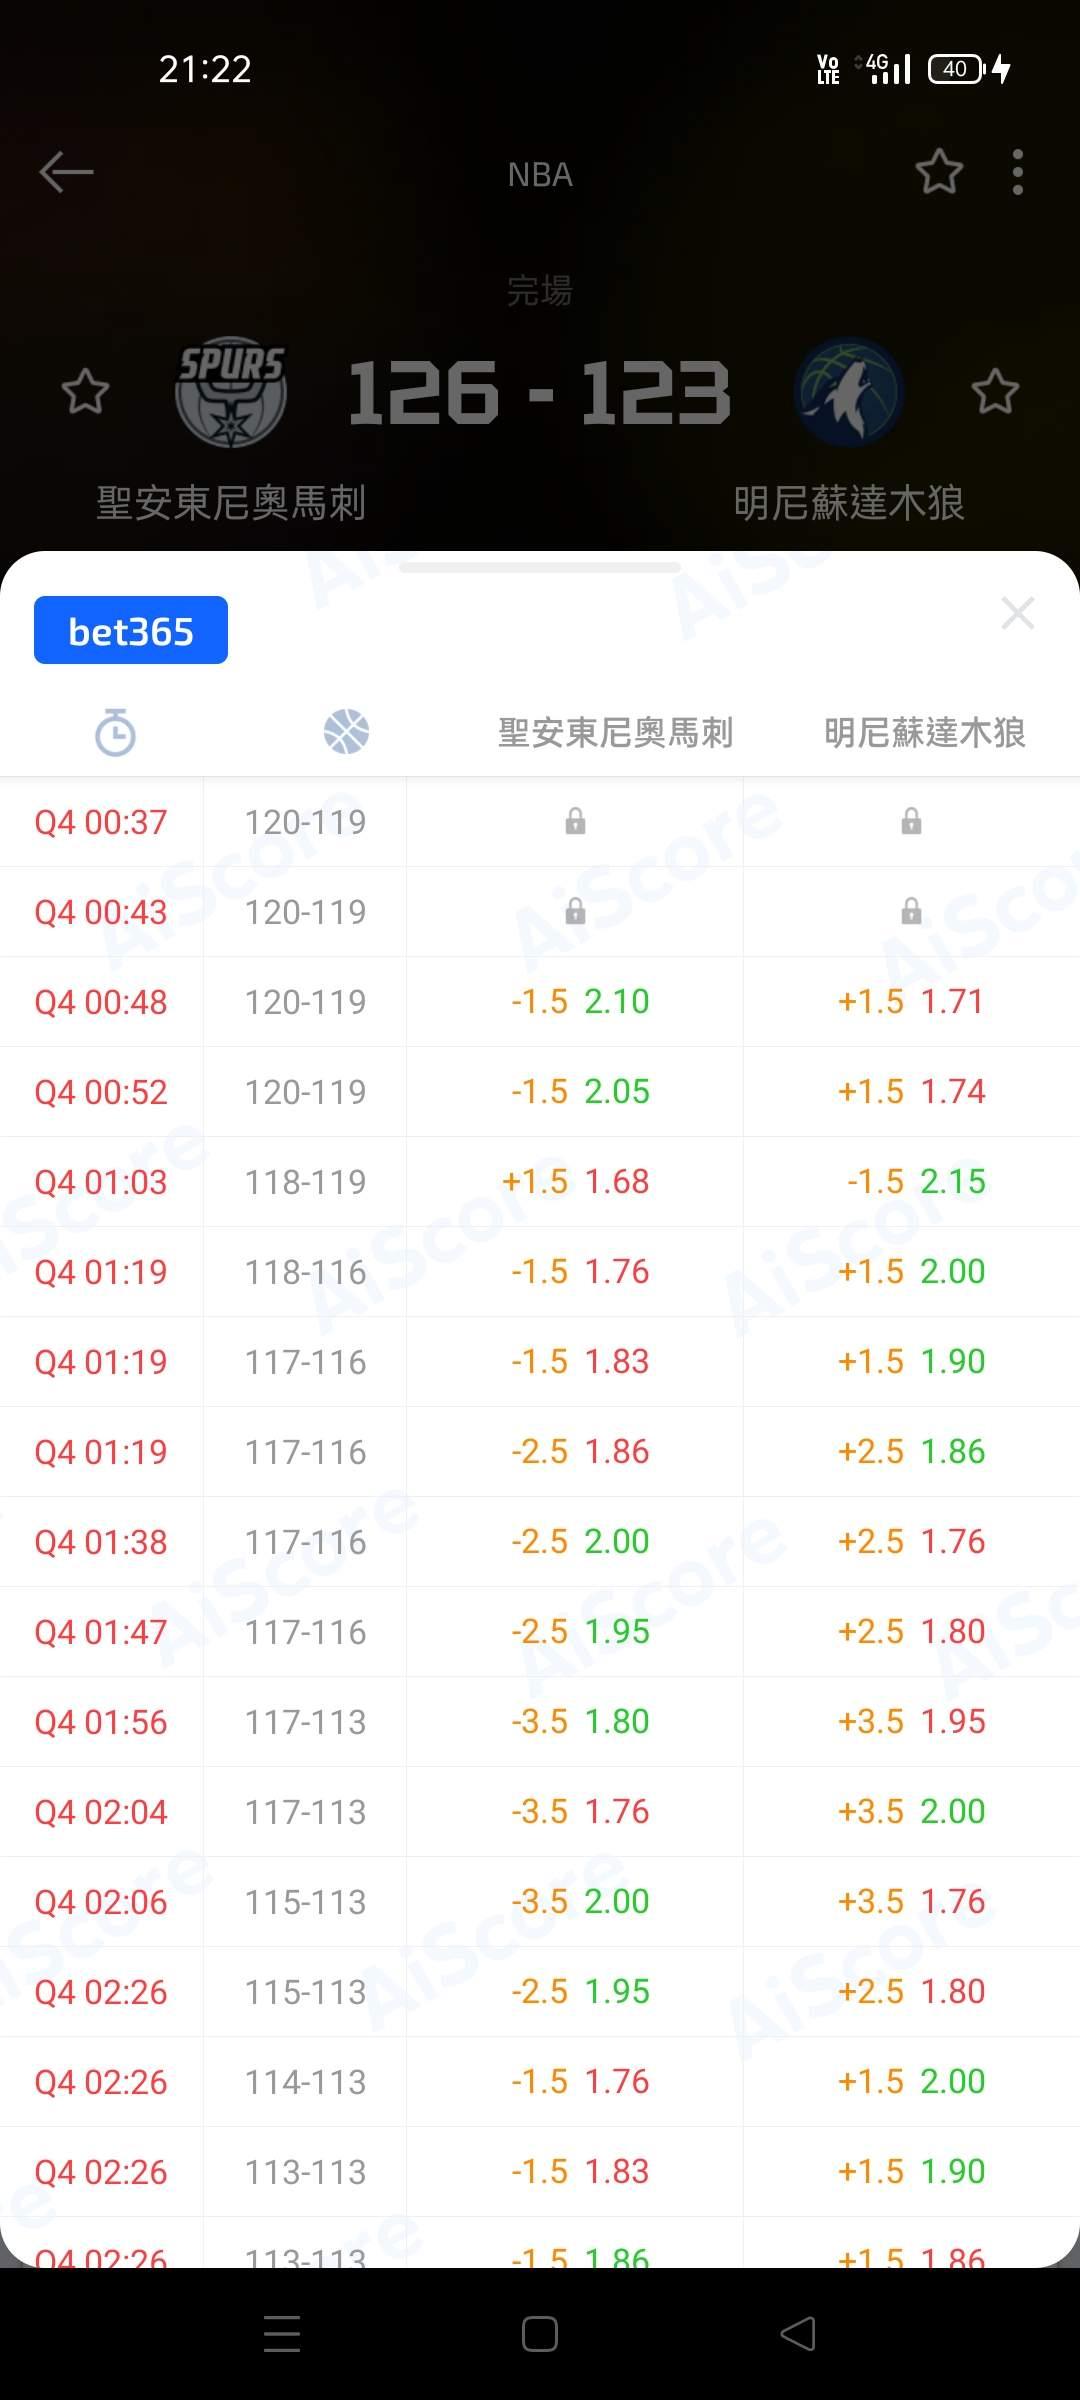Toggle favorite star for San Antonio Spurs
The image size is (1080, 2400).
85,391
